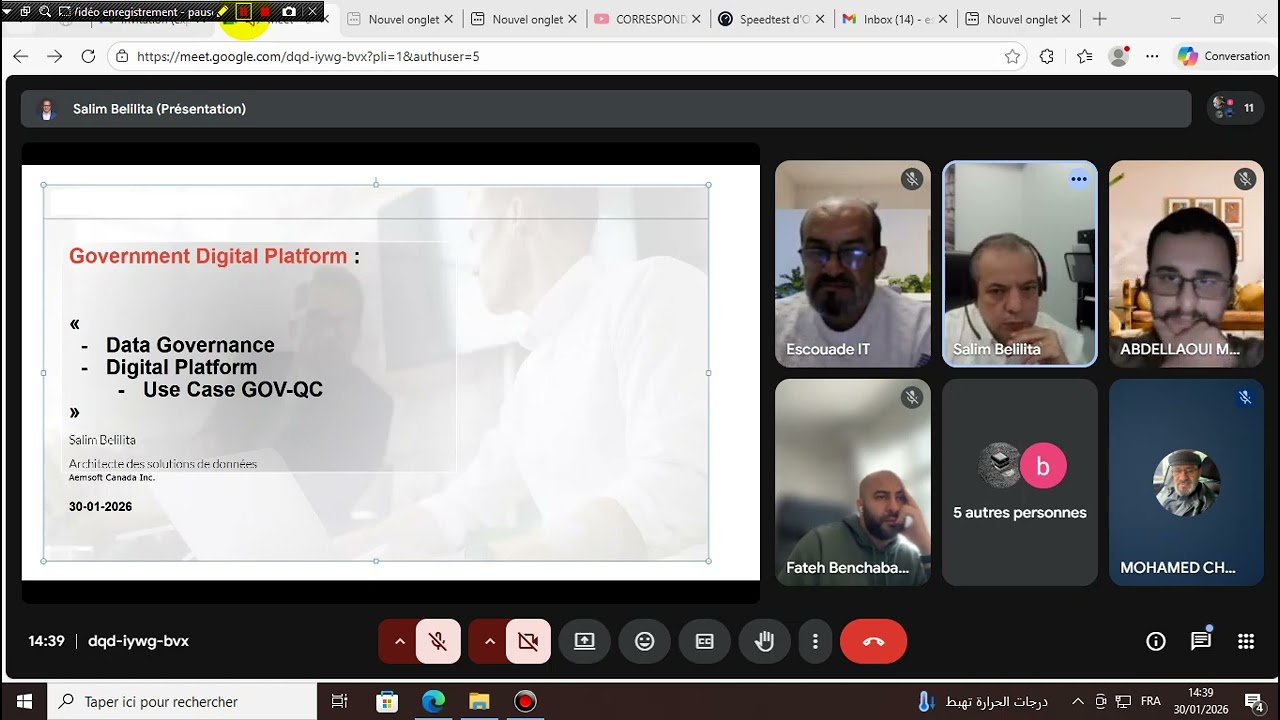Open audio settings arrow beside microphone
Image resolution: width=1280 pixels, height=720 pixels.
[400, 642]
